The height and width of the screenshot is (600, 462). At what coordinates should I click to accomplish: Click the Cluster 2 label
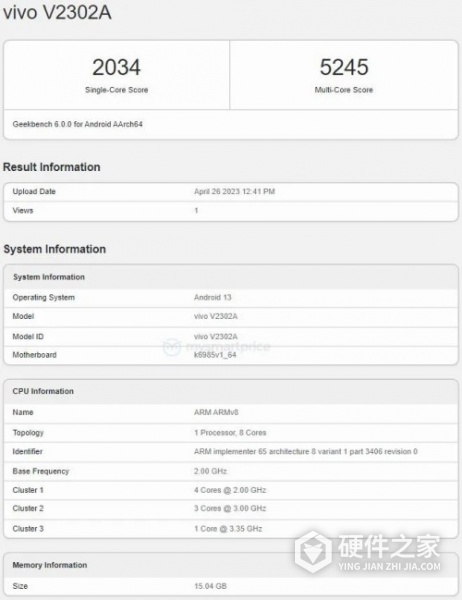(28, 509)
